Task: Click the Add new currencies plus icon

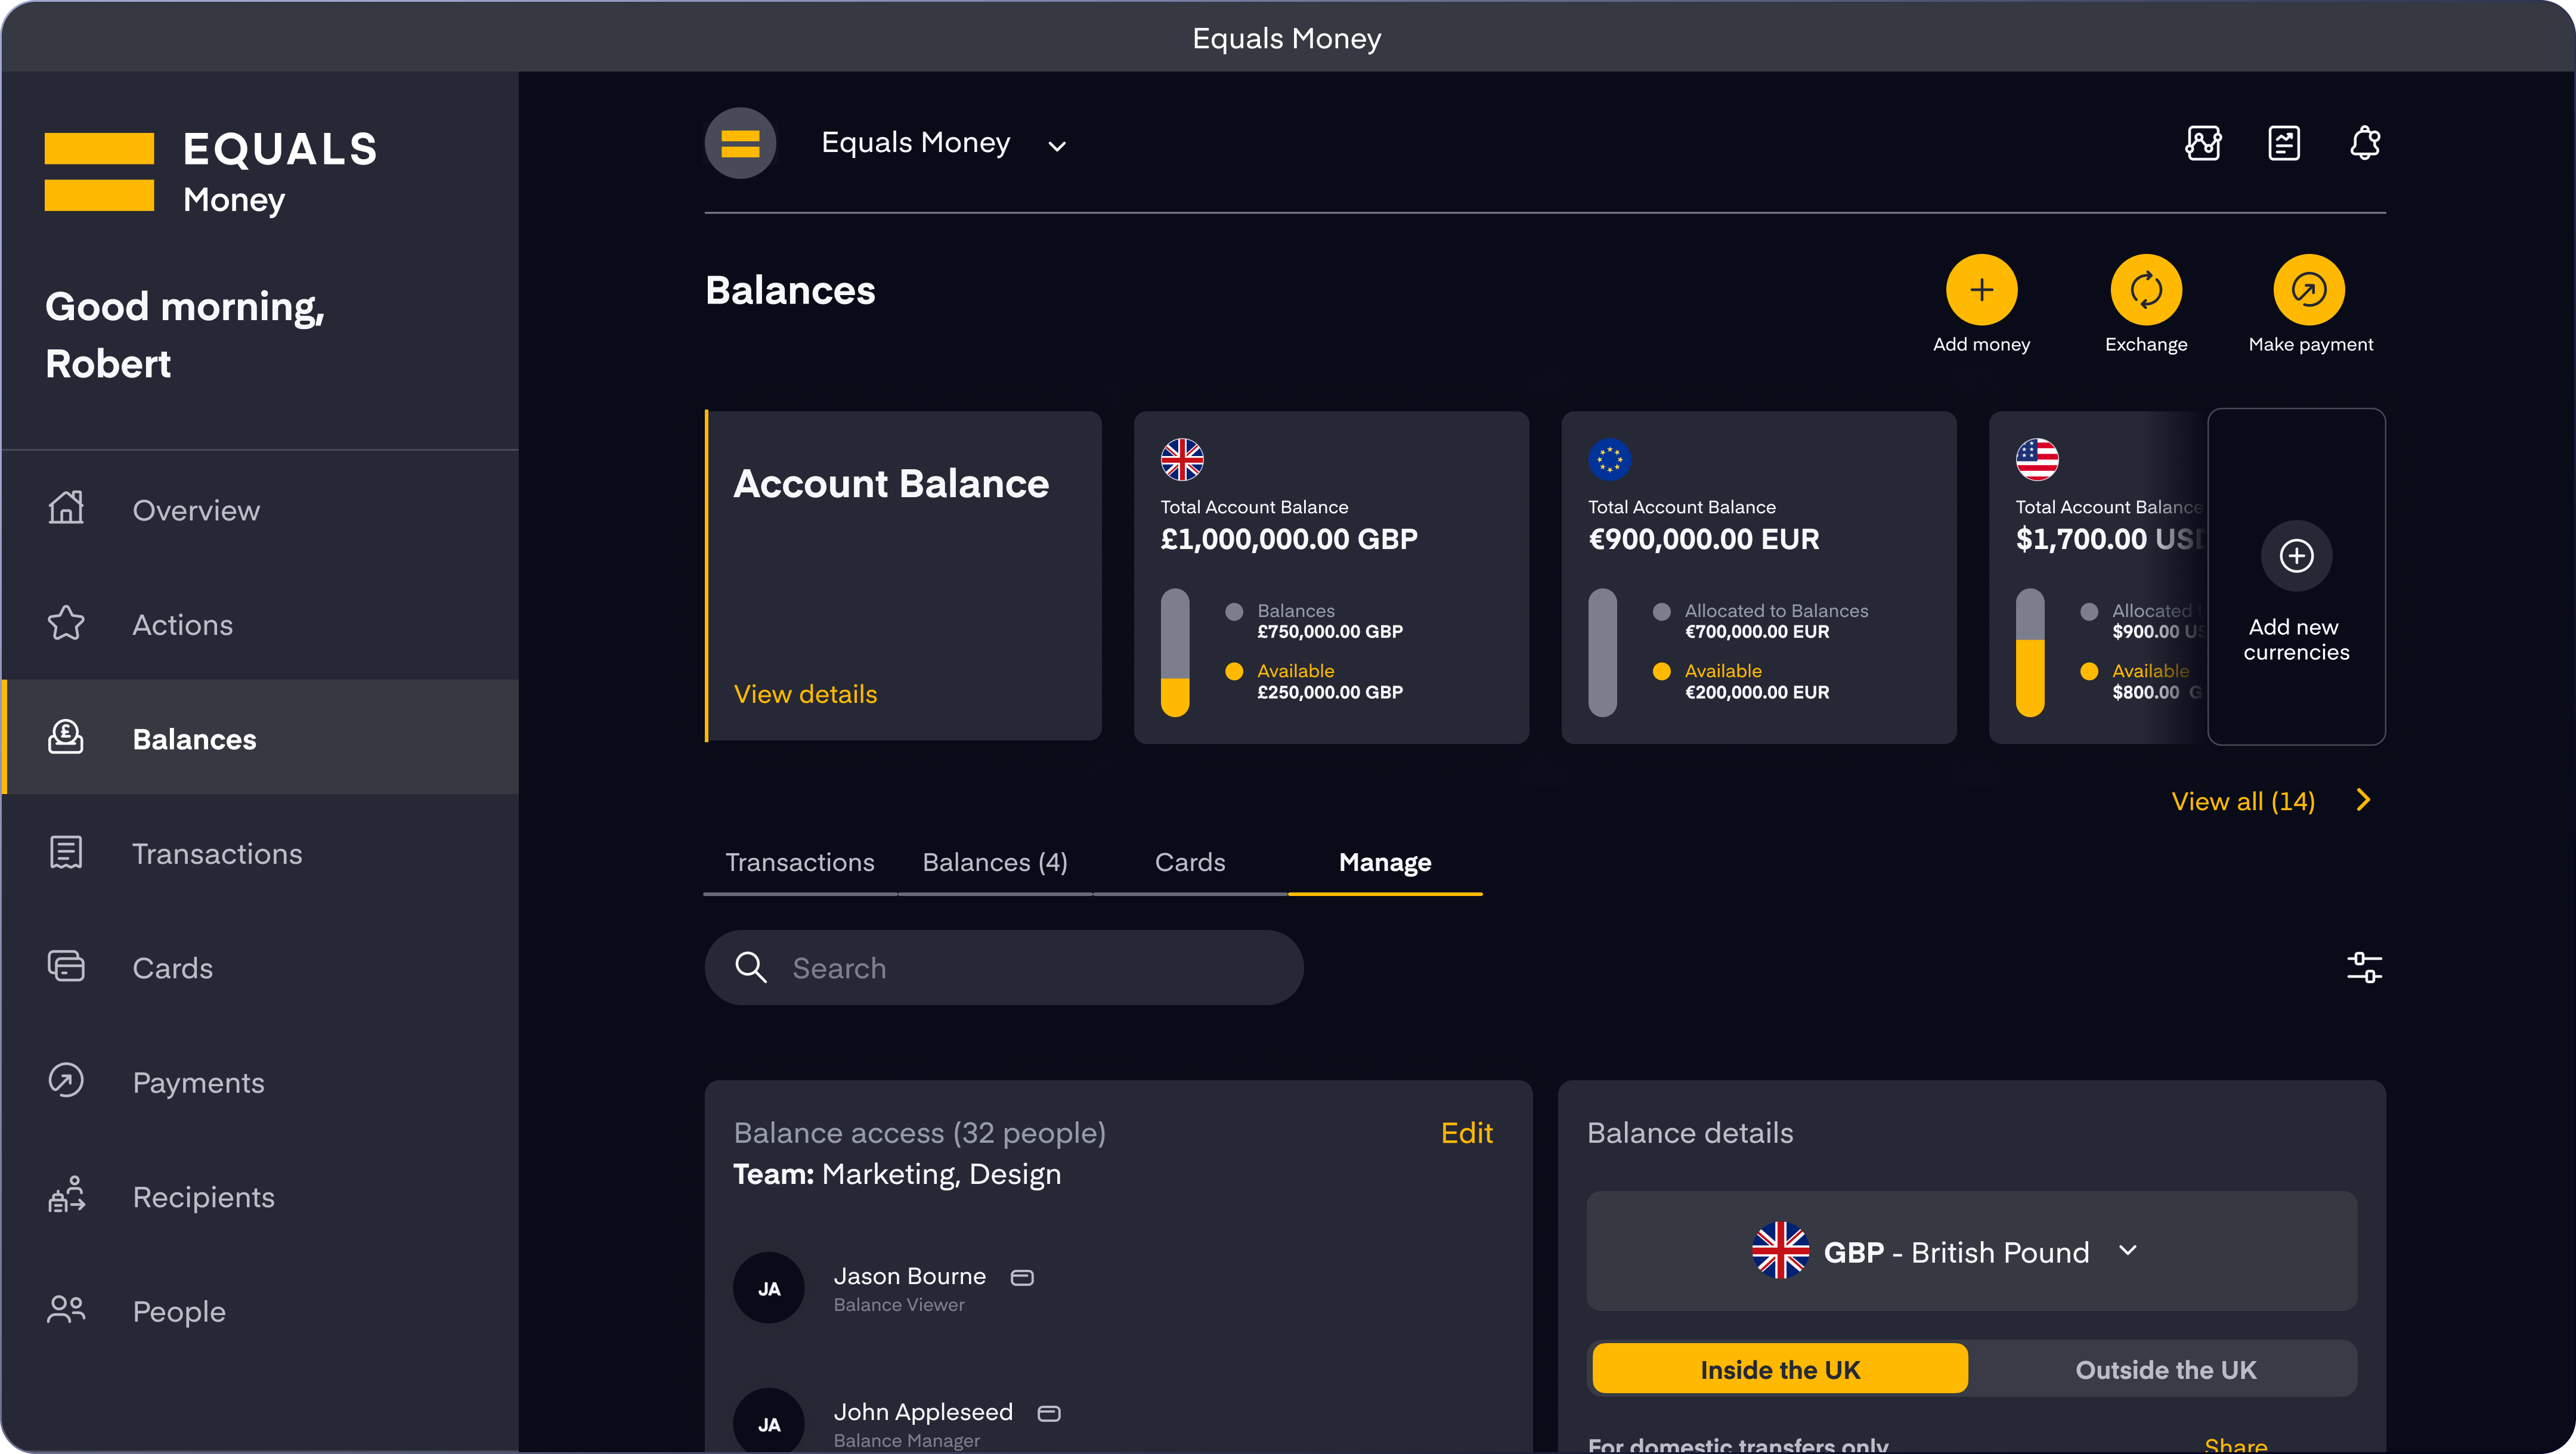Action: click(2296, 556)
